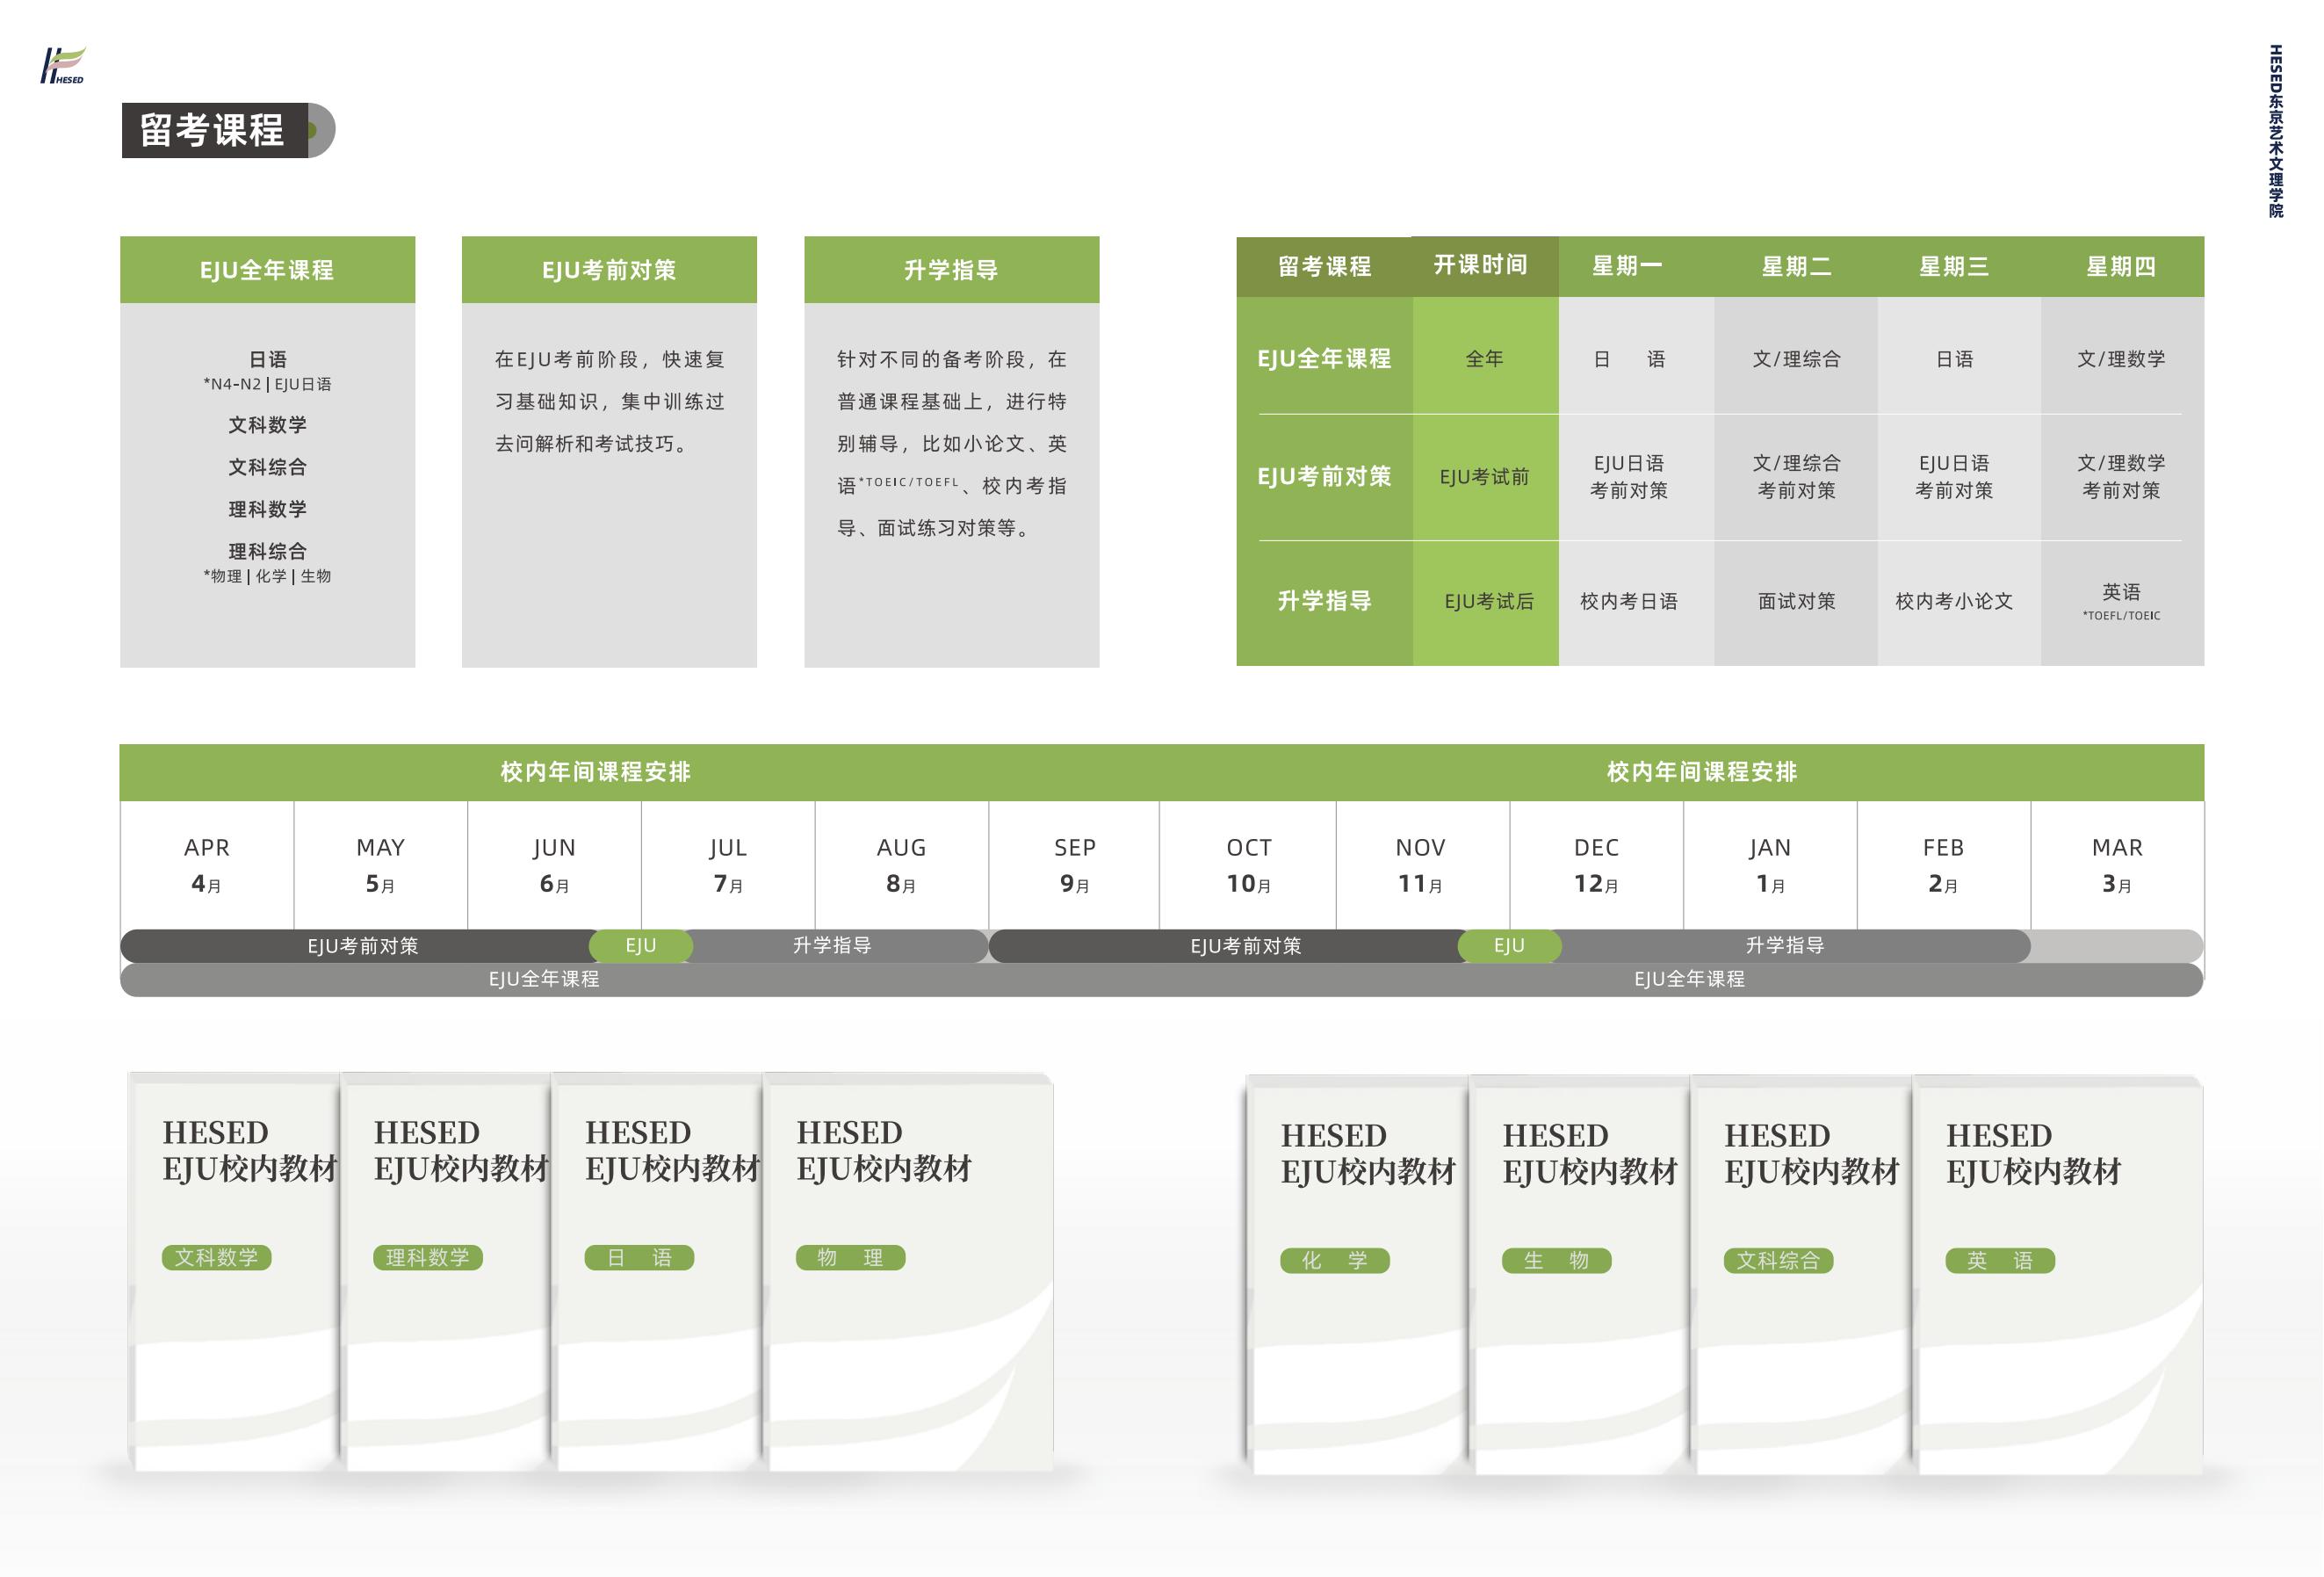Click the EJU全年课程 card header

click(267, 270)
